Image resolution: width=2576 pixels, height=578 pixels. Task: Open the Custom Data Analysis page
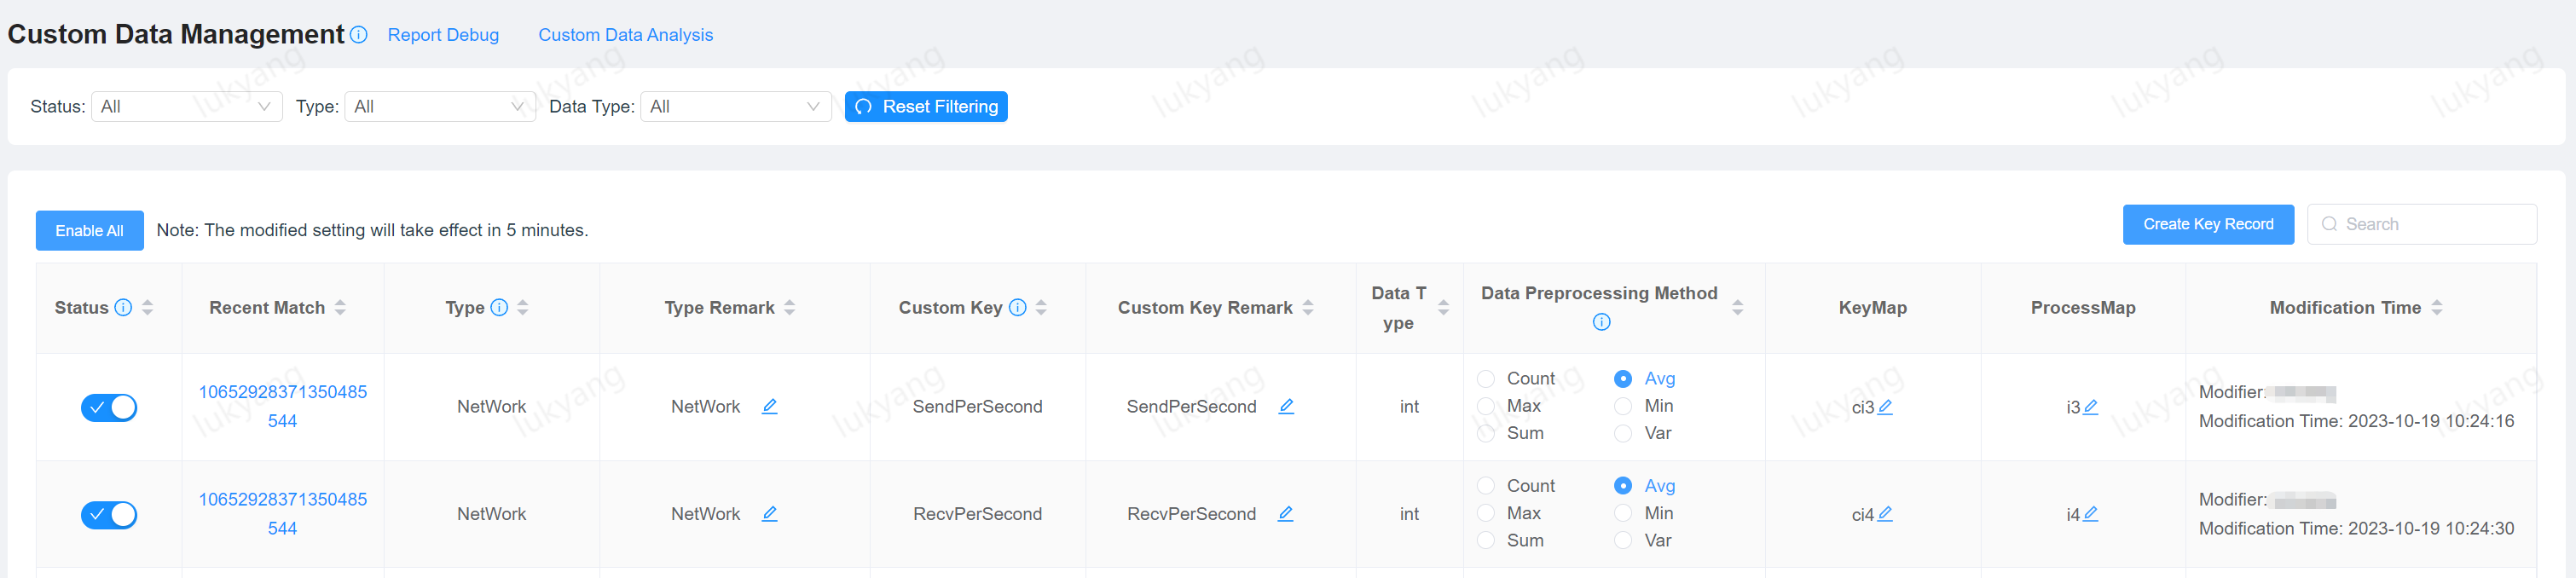point(625,35)
